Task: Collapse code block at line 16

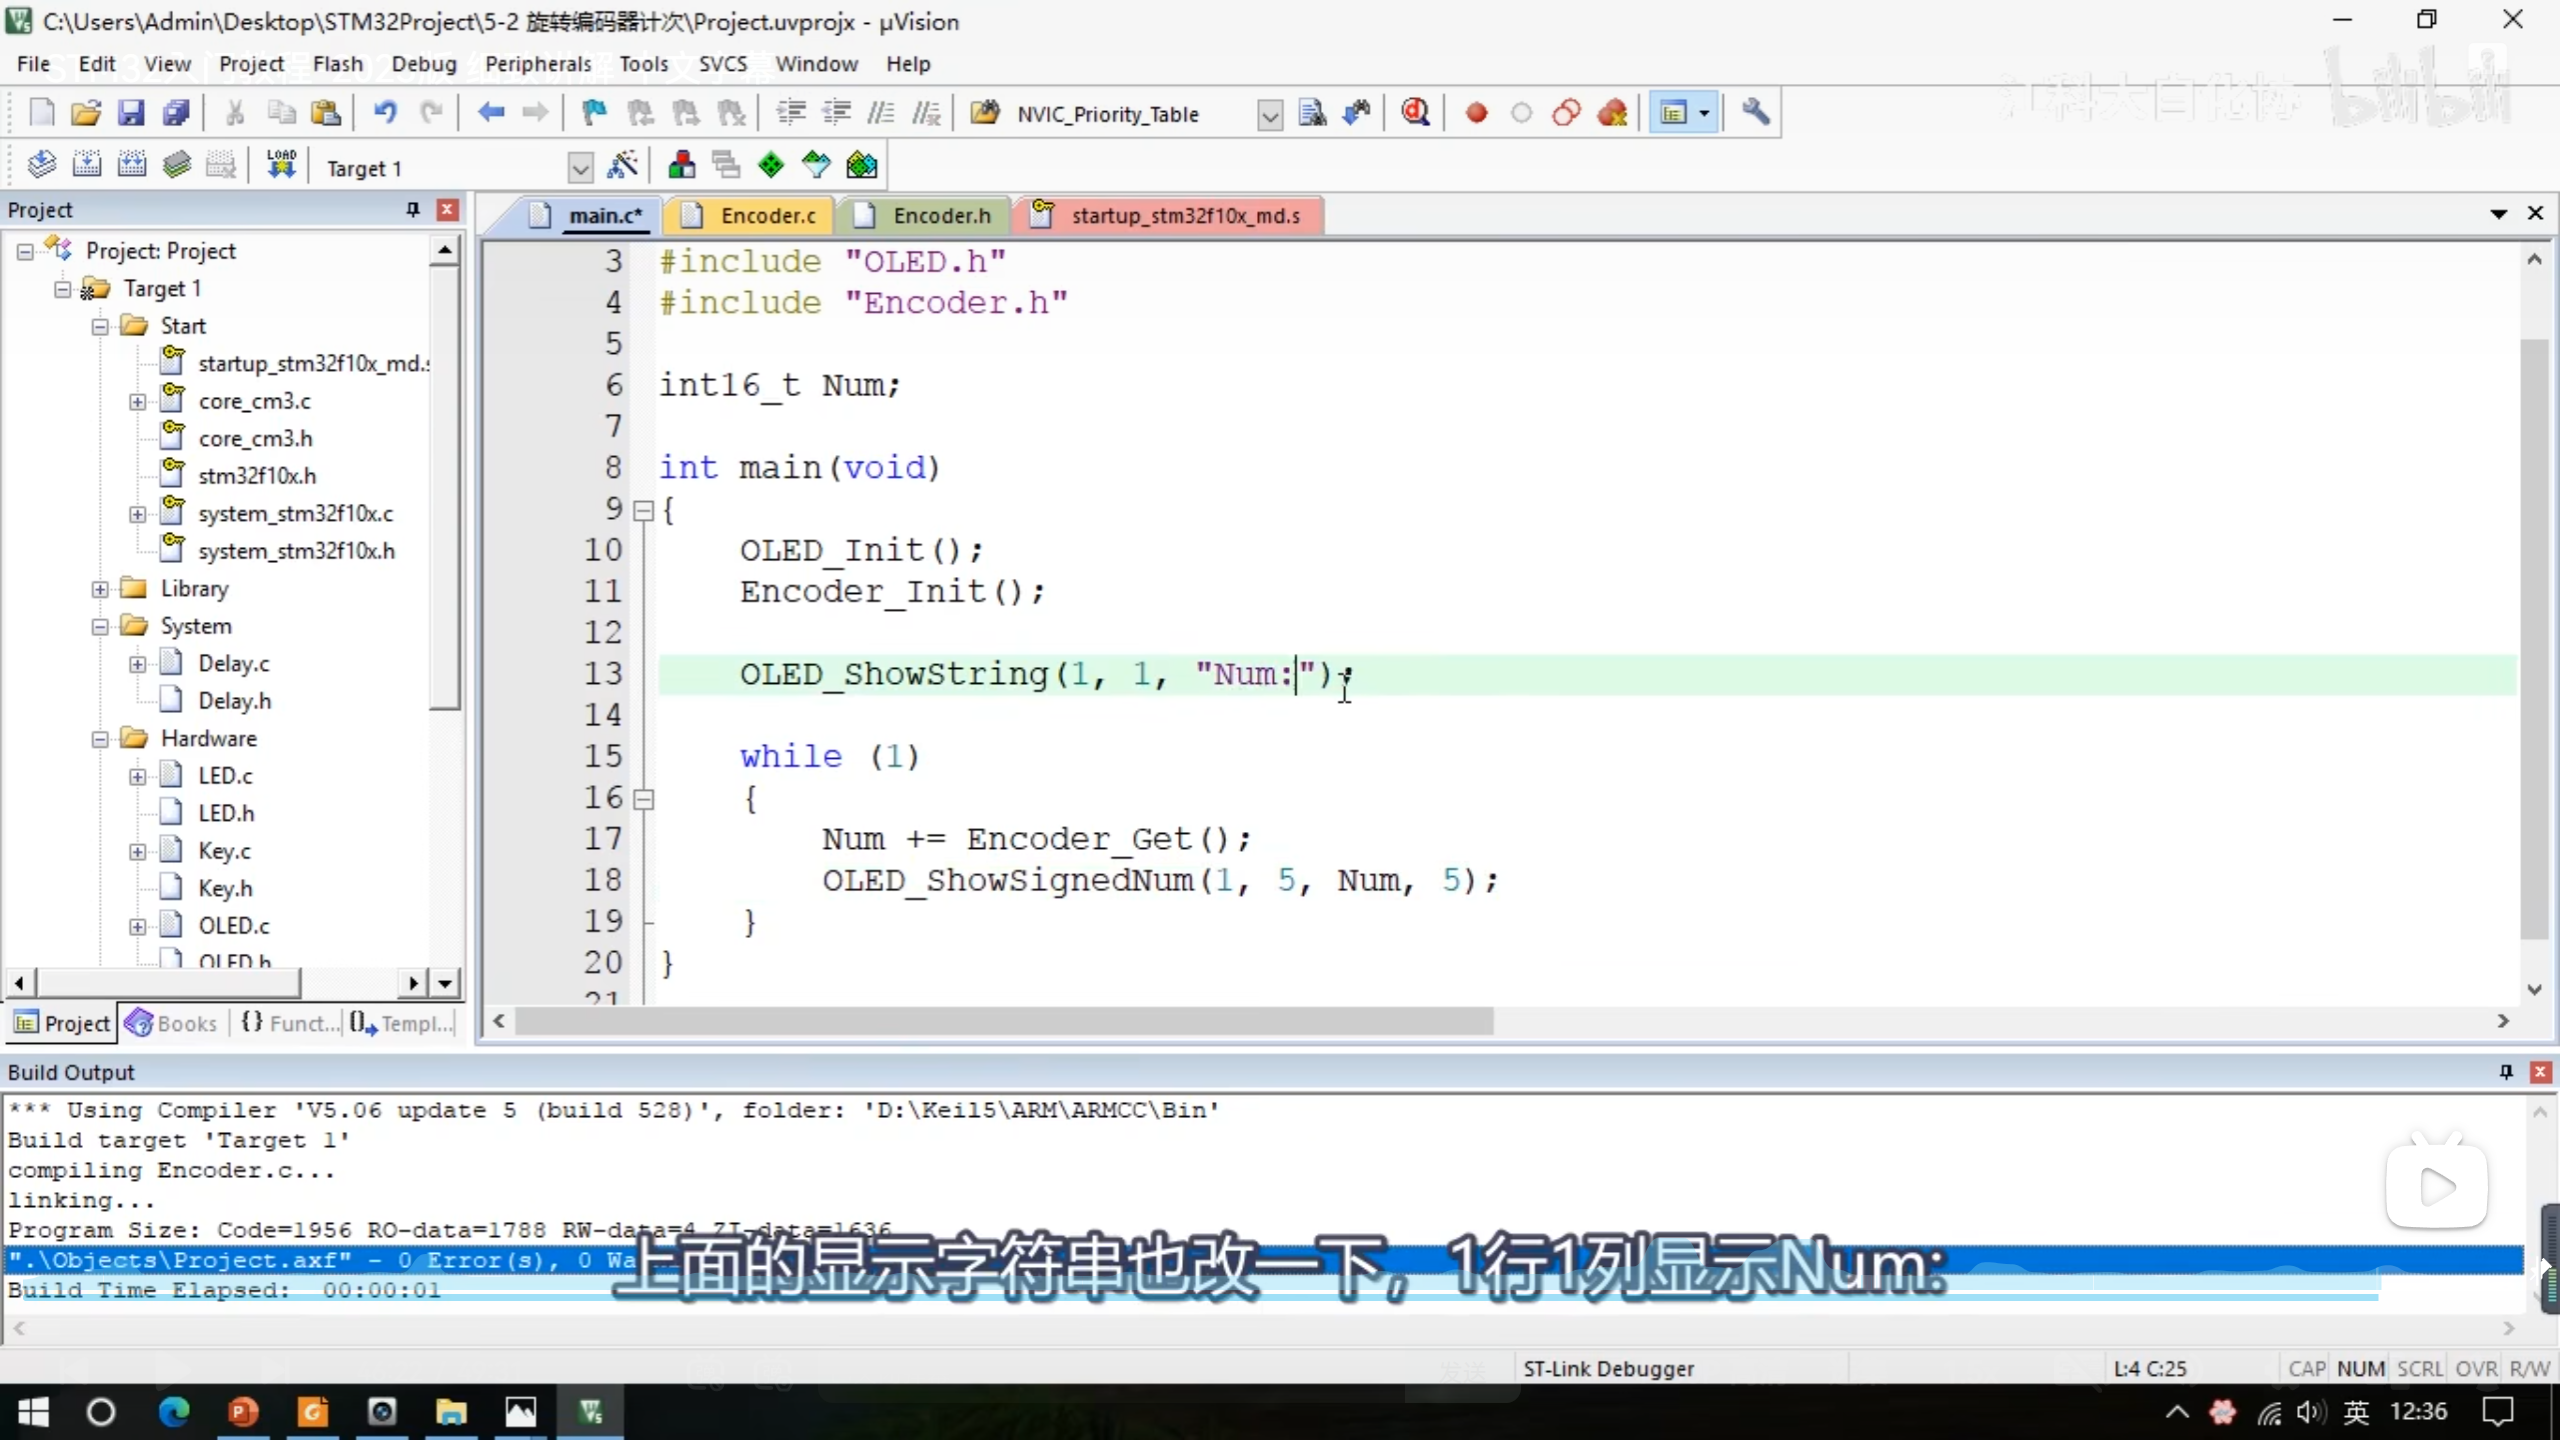Action: (644, 799)
